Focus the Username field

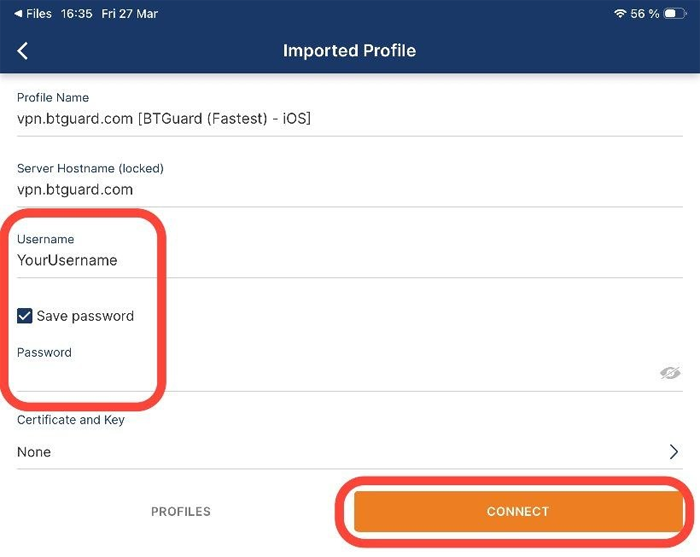[340, 261]
